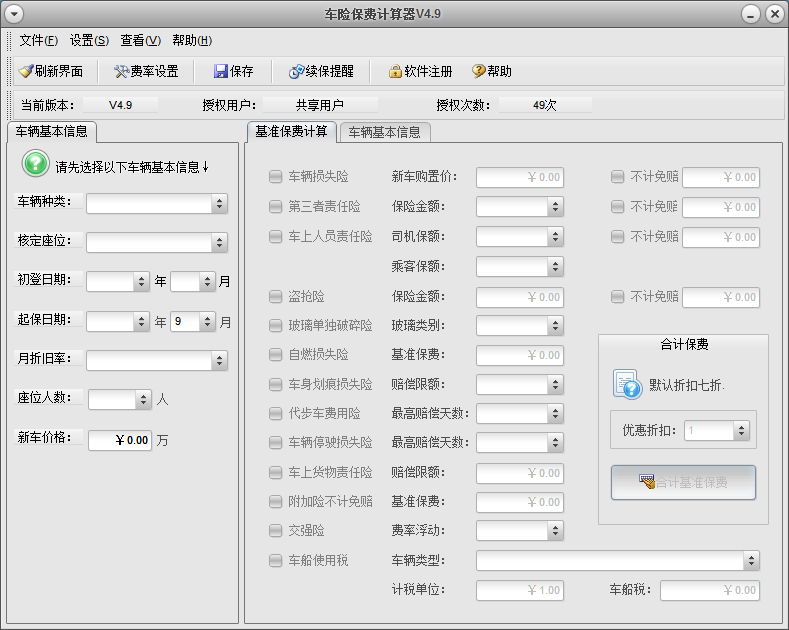Switch to the 基准保费计算 tab

291,132
